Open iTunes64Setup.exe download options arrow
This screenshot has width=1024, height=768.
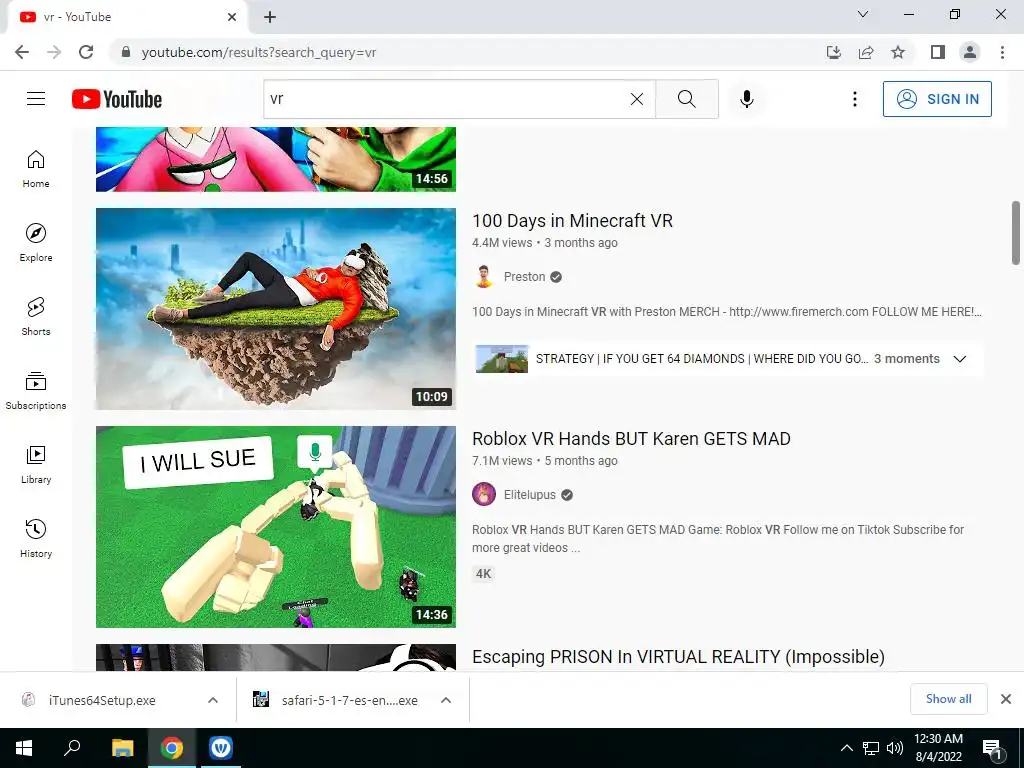[213, 700]
